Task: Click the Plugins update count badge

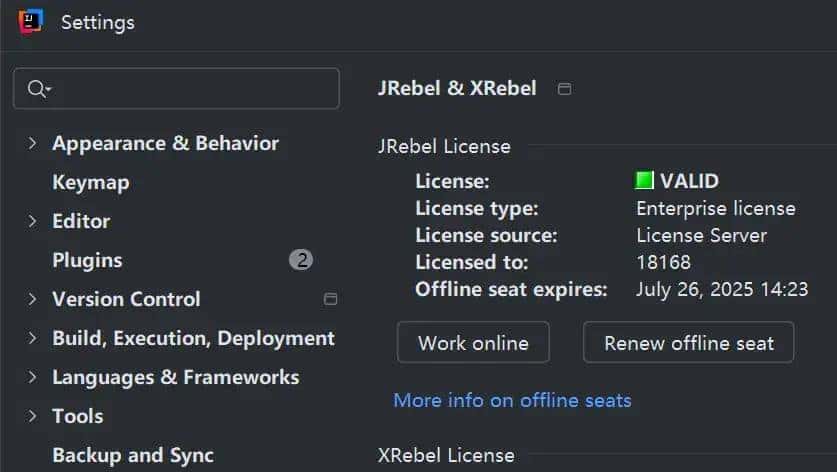Action: point(301,260)
